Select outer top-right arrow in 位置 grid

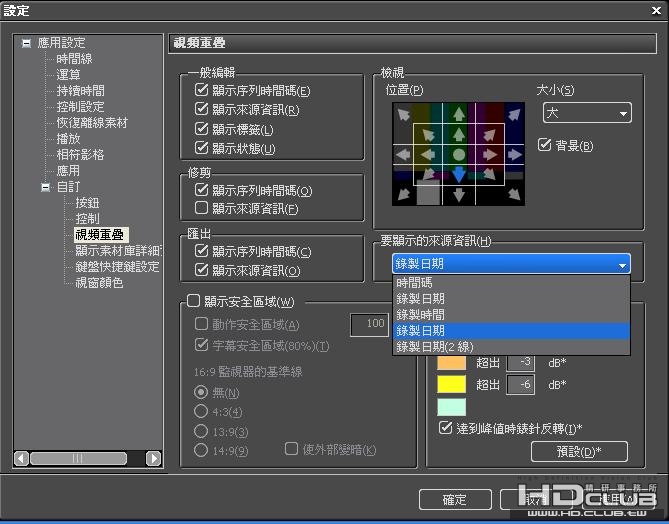tap(514, 114)
